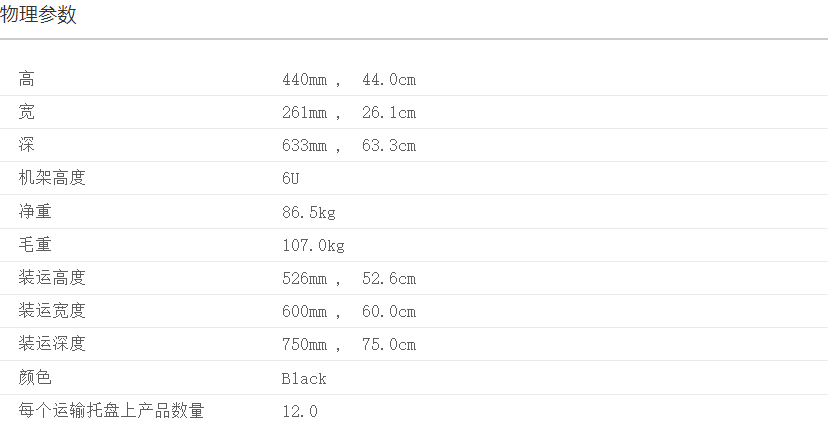832x422 pixels.
Task: Click the 机架高度 label
Action: (x=52, y=178)
